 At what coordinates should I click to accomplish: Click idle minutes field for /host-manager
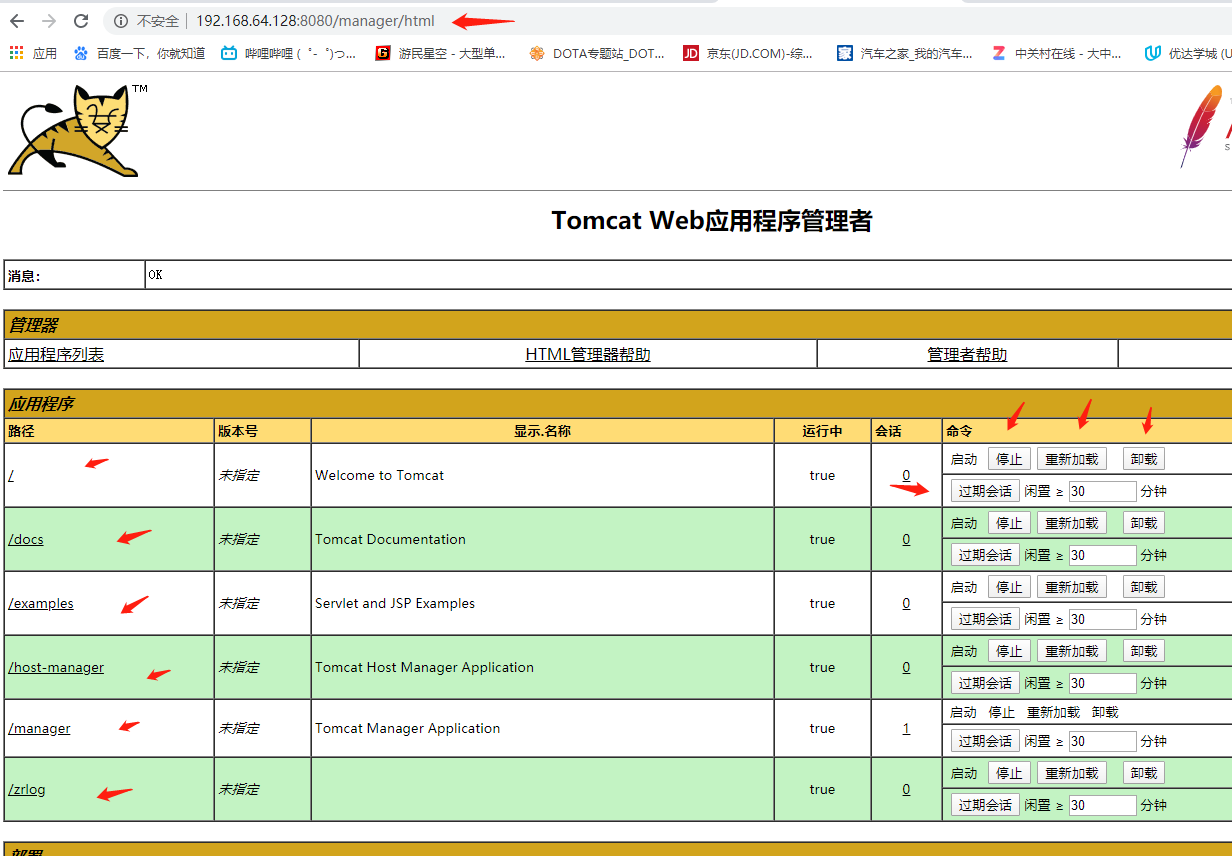(x=1103, y=683)
